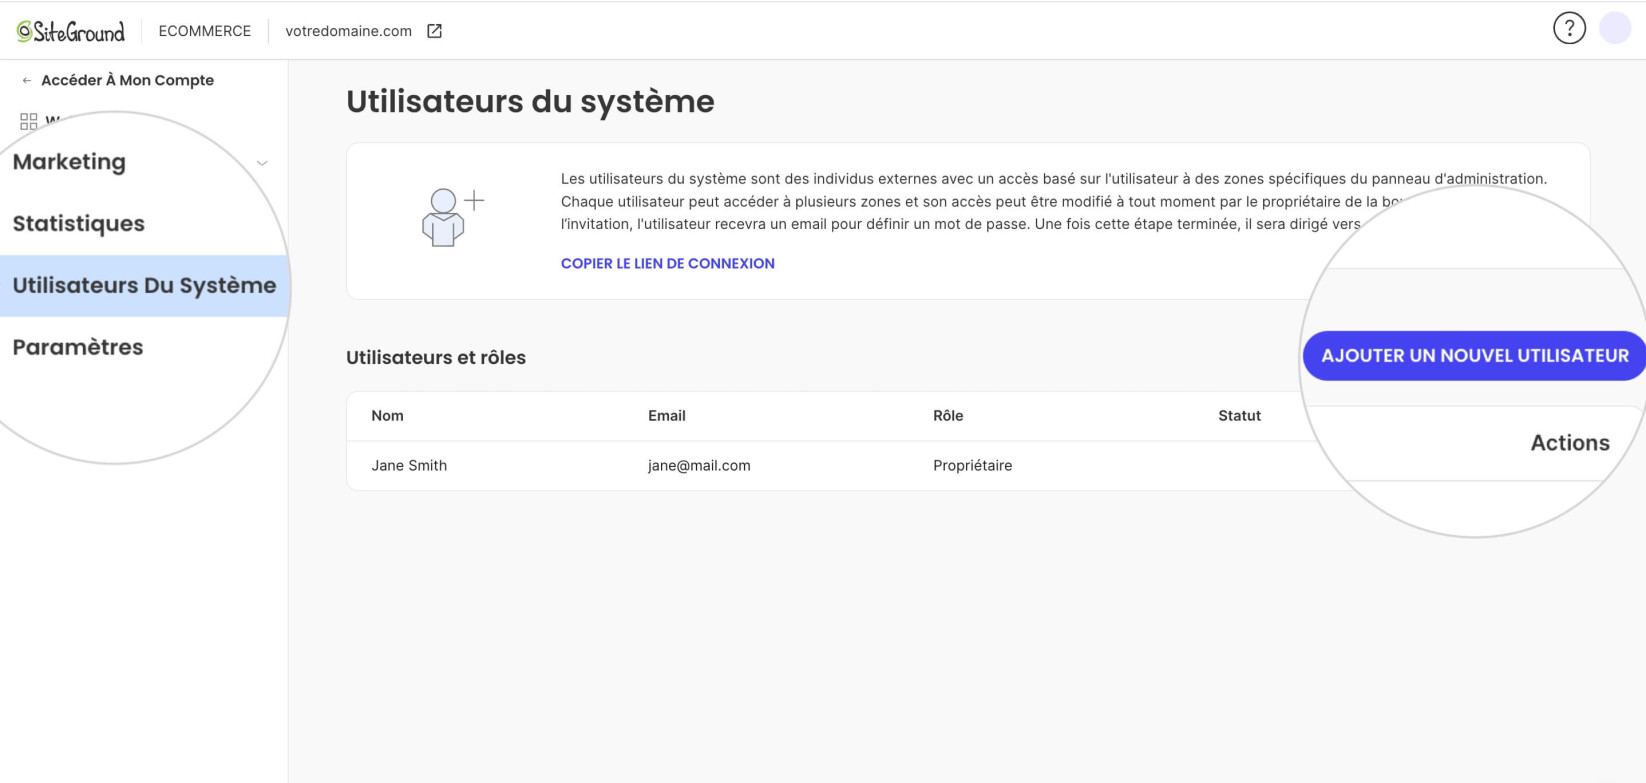Image resolution: width=1646 pixels, height=783 pixels.
Task: Open votredomaine.com external link icon
Action: 435,31
